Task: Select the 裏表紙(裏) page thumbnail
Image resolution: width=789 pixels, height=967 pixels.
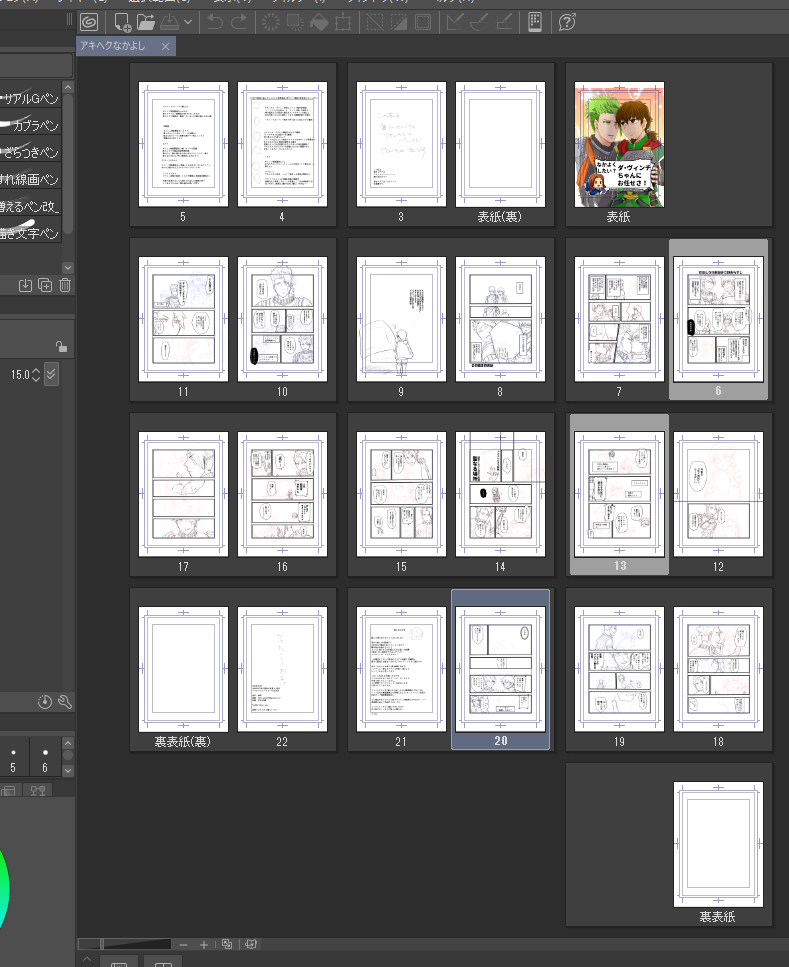Action: point(183,669)
